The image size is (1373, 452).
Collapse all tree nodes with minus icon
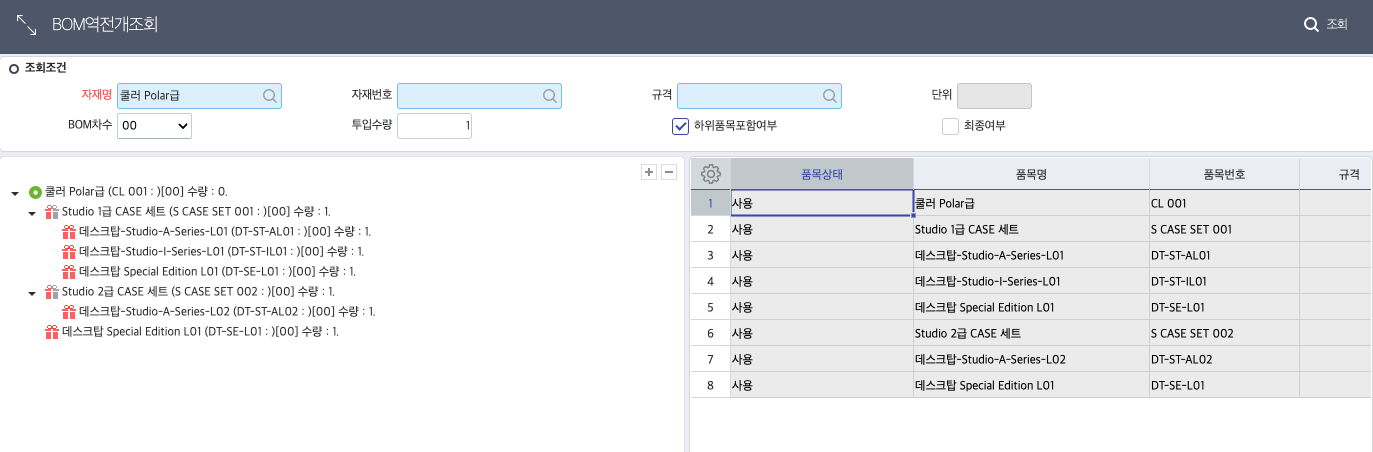pyautogui.click(x=669, y=172)
